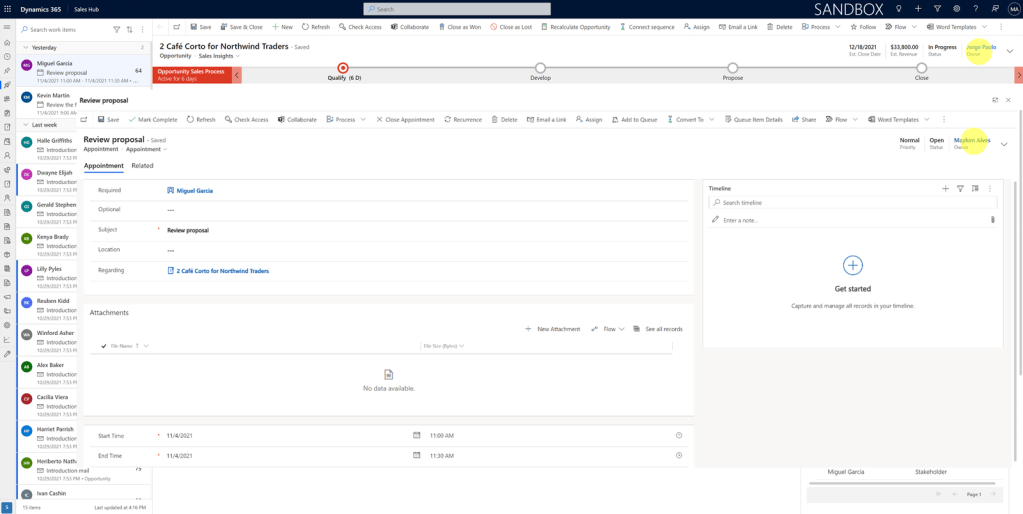
Task: Click the Add to Queue command
Action: pyautogui.click(x=634, y=119)
